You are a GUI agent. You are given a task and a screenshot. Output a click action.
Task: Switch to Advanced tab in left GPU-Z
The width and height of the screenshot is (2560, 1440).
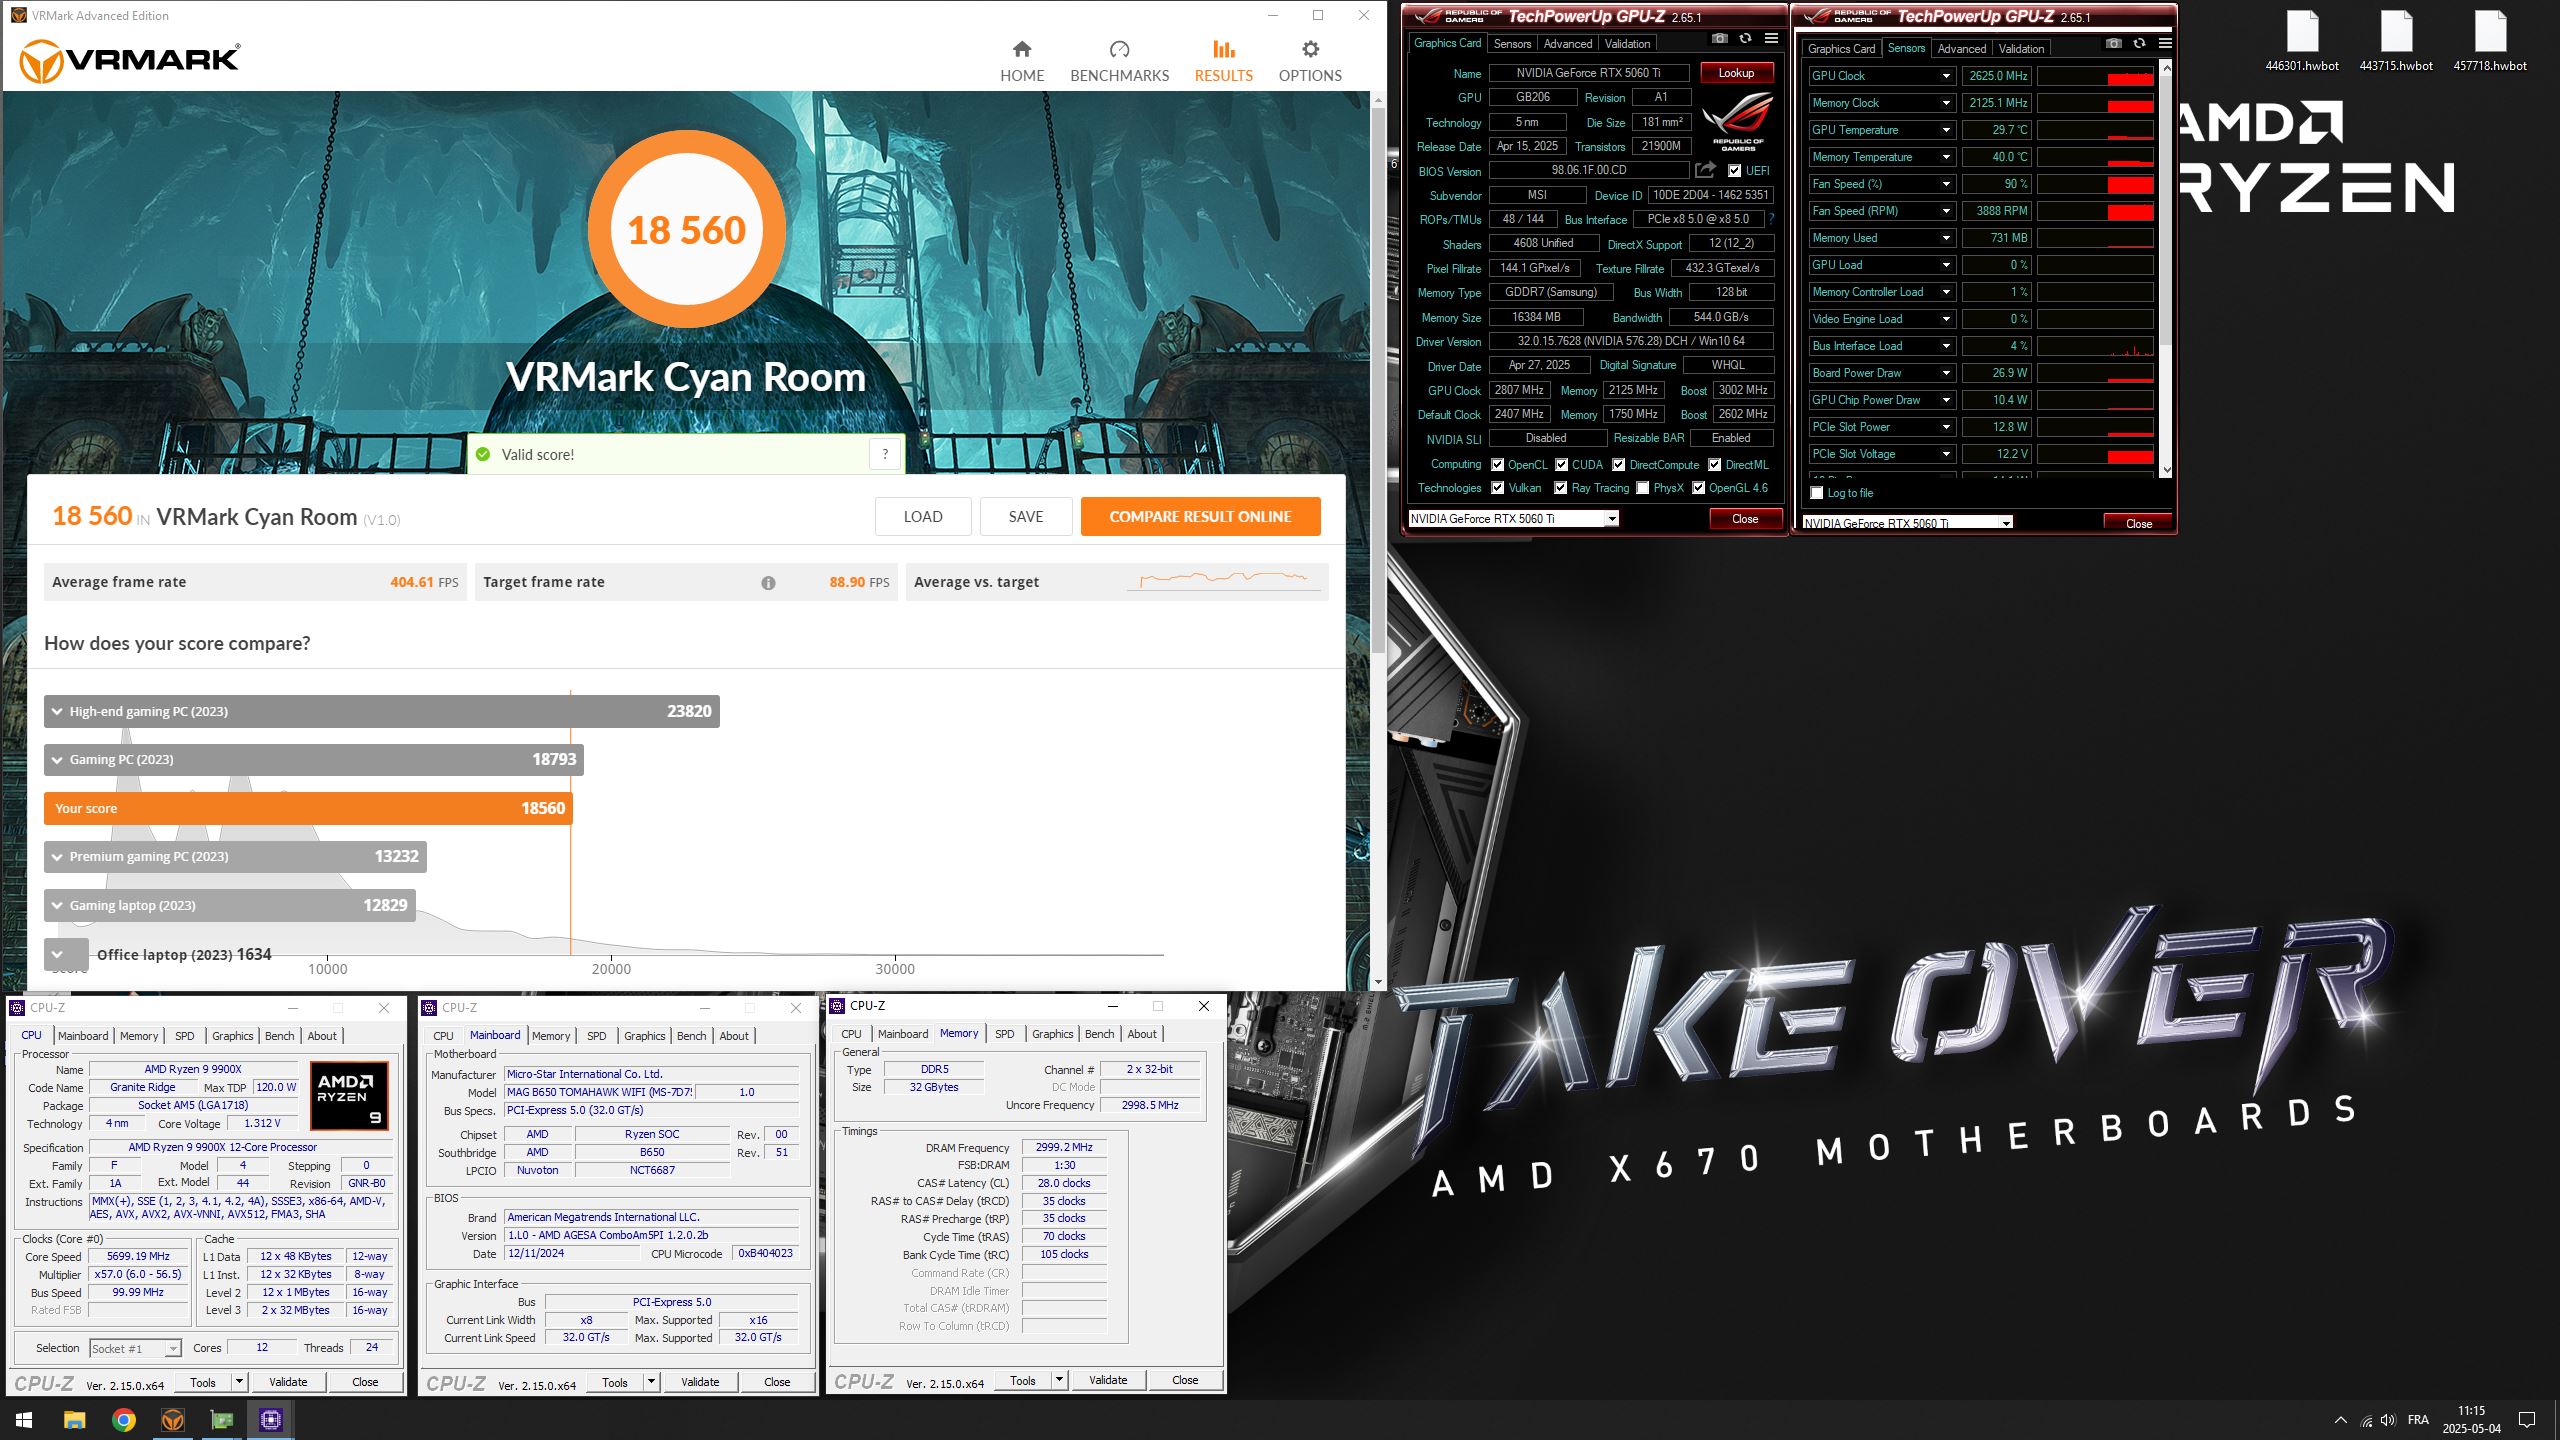click(x=1567, y=44)
